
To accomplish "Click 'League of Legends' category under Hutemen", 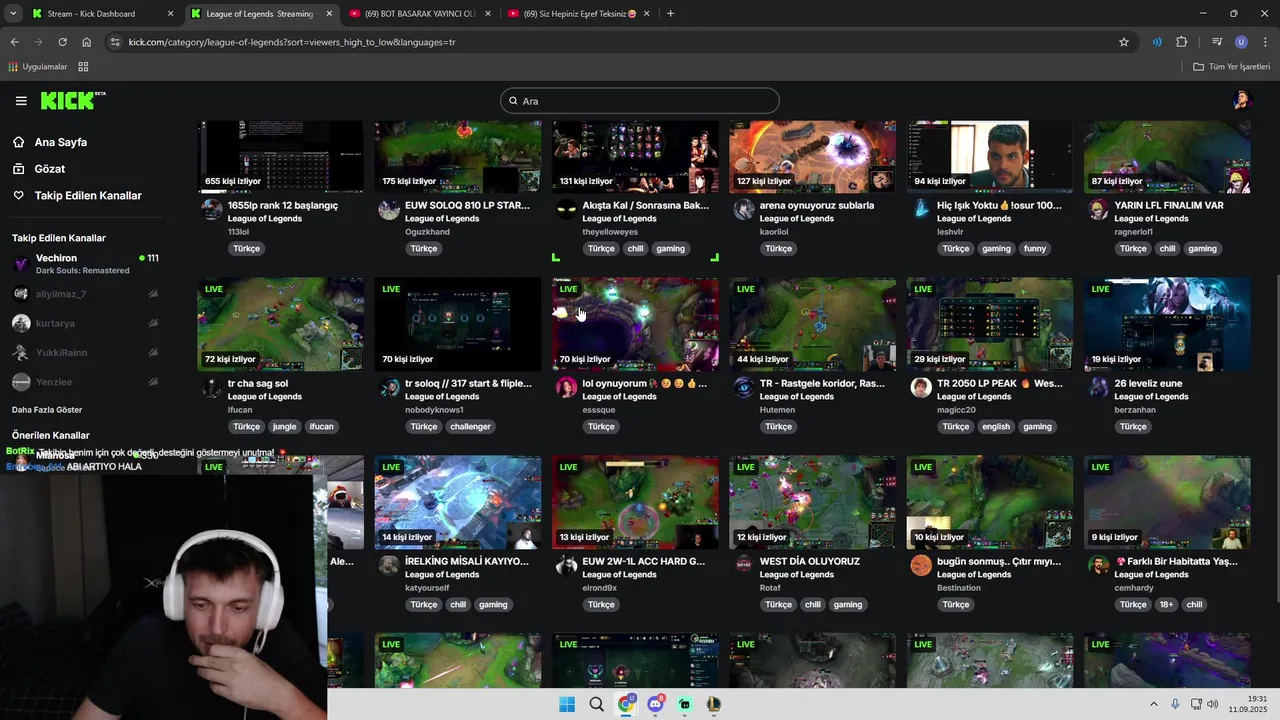I will pos(797,397).
